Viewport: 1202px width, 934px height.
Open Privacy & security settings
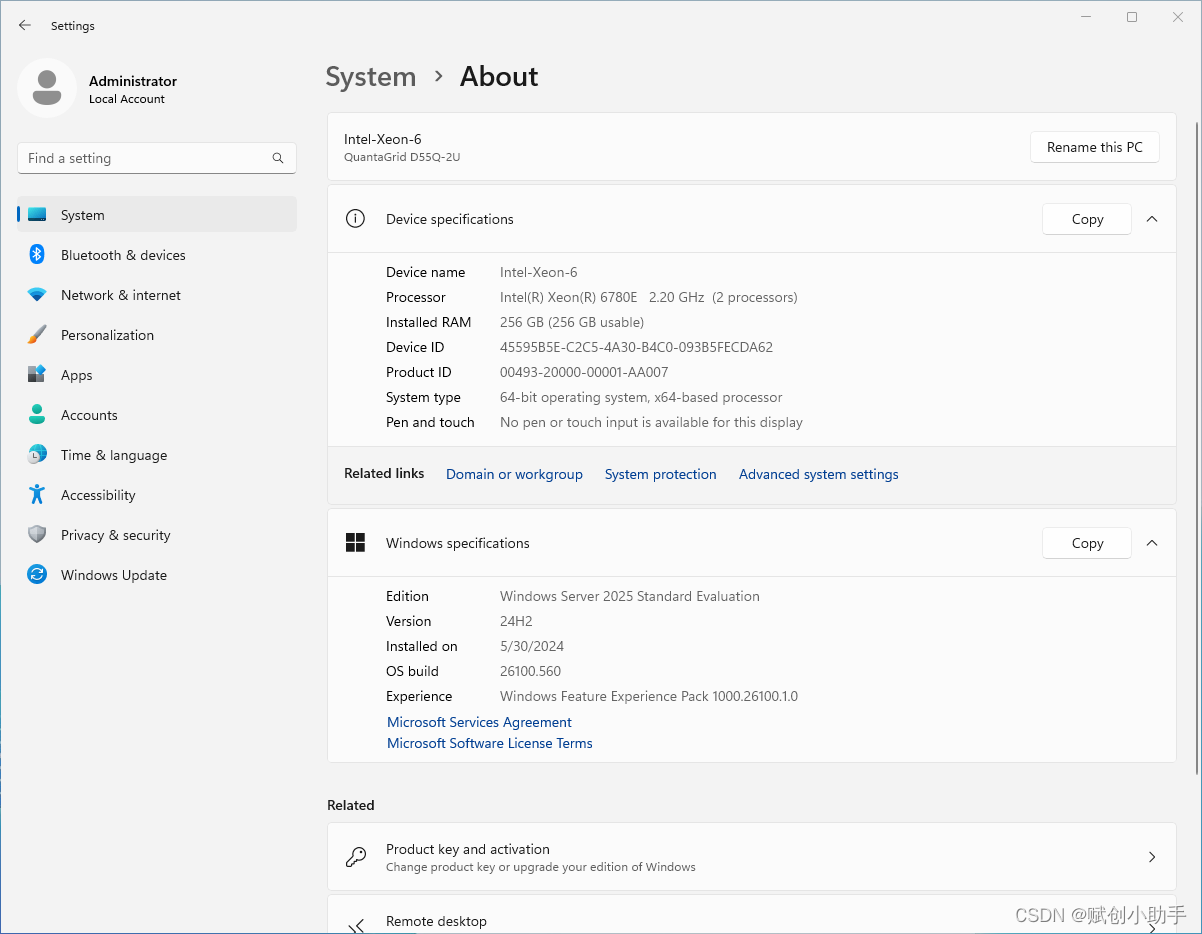click(157, 535)
